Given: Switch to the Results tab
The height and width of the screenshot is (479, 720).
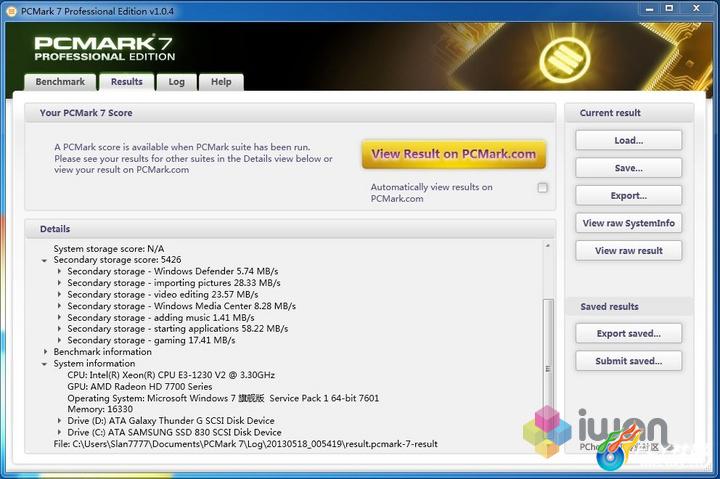Looking at the screenshot, I should [x=127, y=82].
